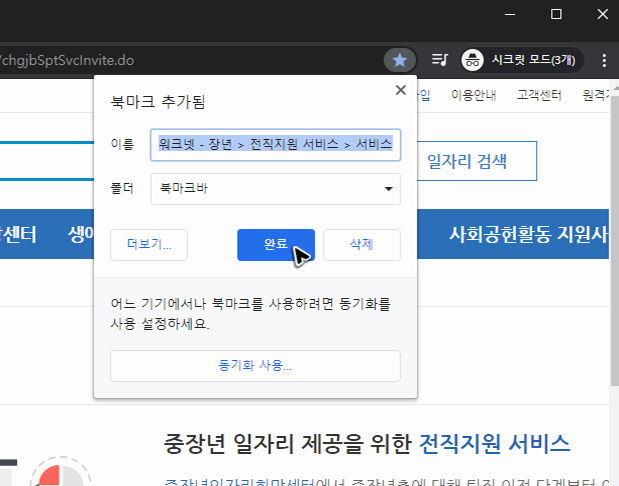Maximize the browser window
This screenshot has width=619, height=486.
tap(556, 15)
